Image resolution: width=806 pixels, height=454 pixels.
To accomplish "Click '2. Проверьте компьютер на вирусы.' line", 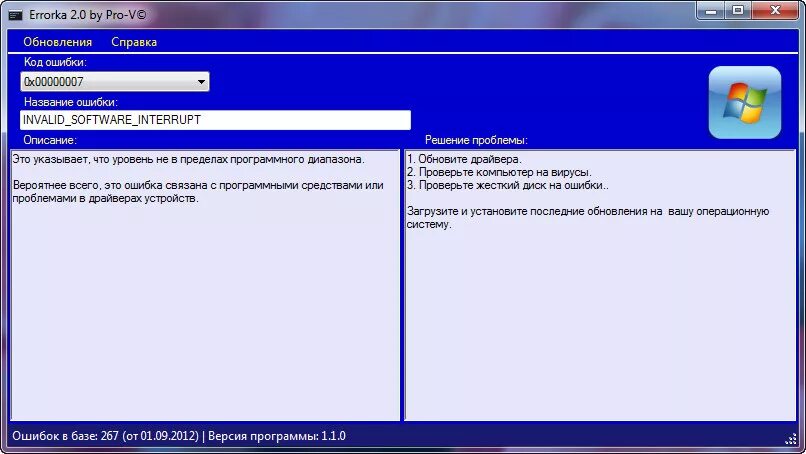I will coord(499,172).
